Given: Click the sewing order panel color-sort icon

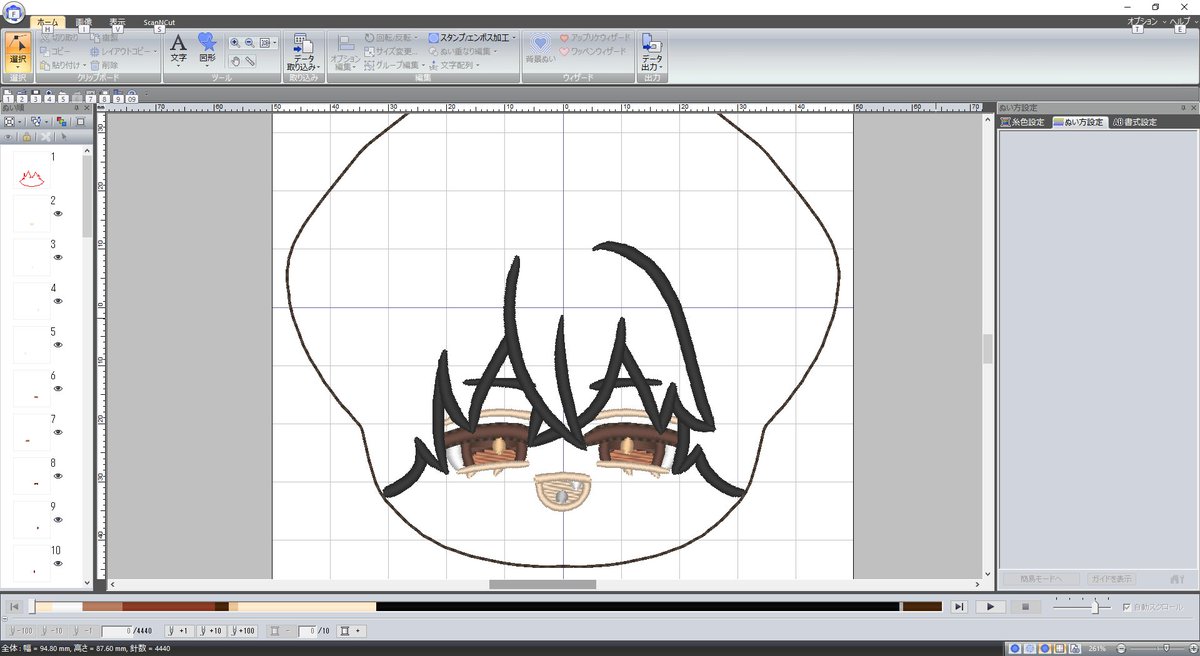Looking at the screenshot, I should coord(60,121).
